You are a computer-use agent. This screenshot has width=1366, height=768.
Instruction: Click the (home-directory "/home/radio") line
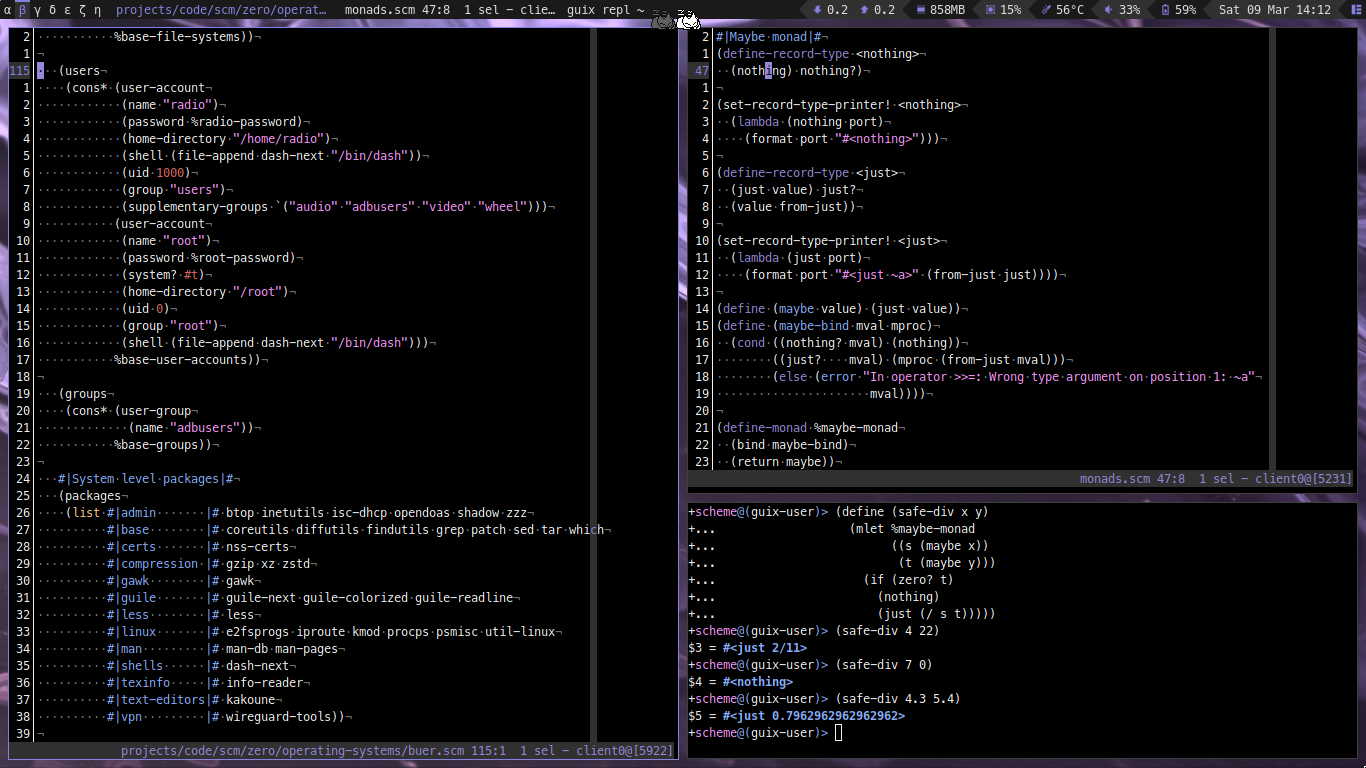pyautogui.click(x=227, y=139)
